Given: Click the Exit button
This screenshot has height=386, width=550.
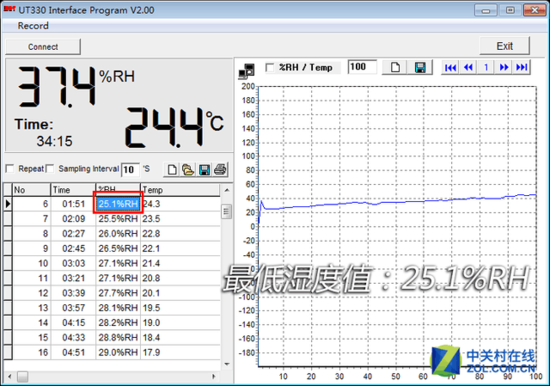Looking at the screenshot, I should [x=504, y=46].
